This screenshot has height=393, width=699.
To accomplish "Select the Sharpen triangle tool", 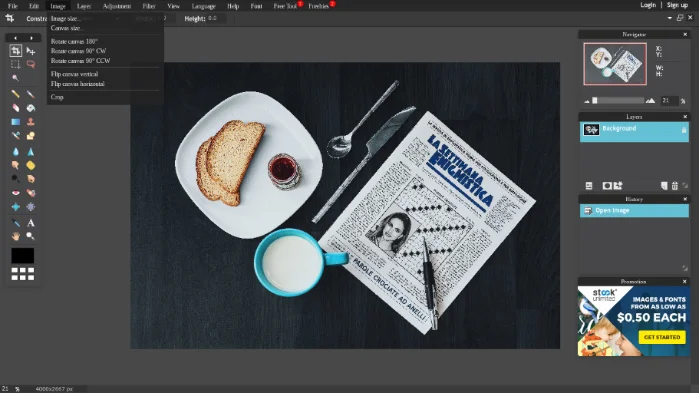I will (31, 151).
